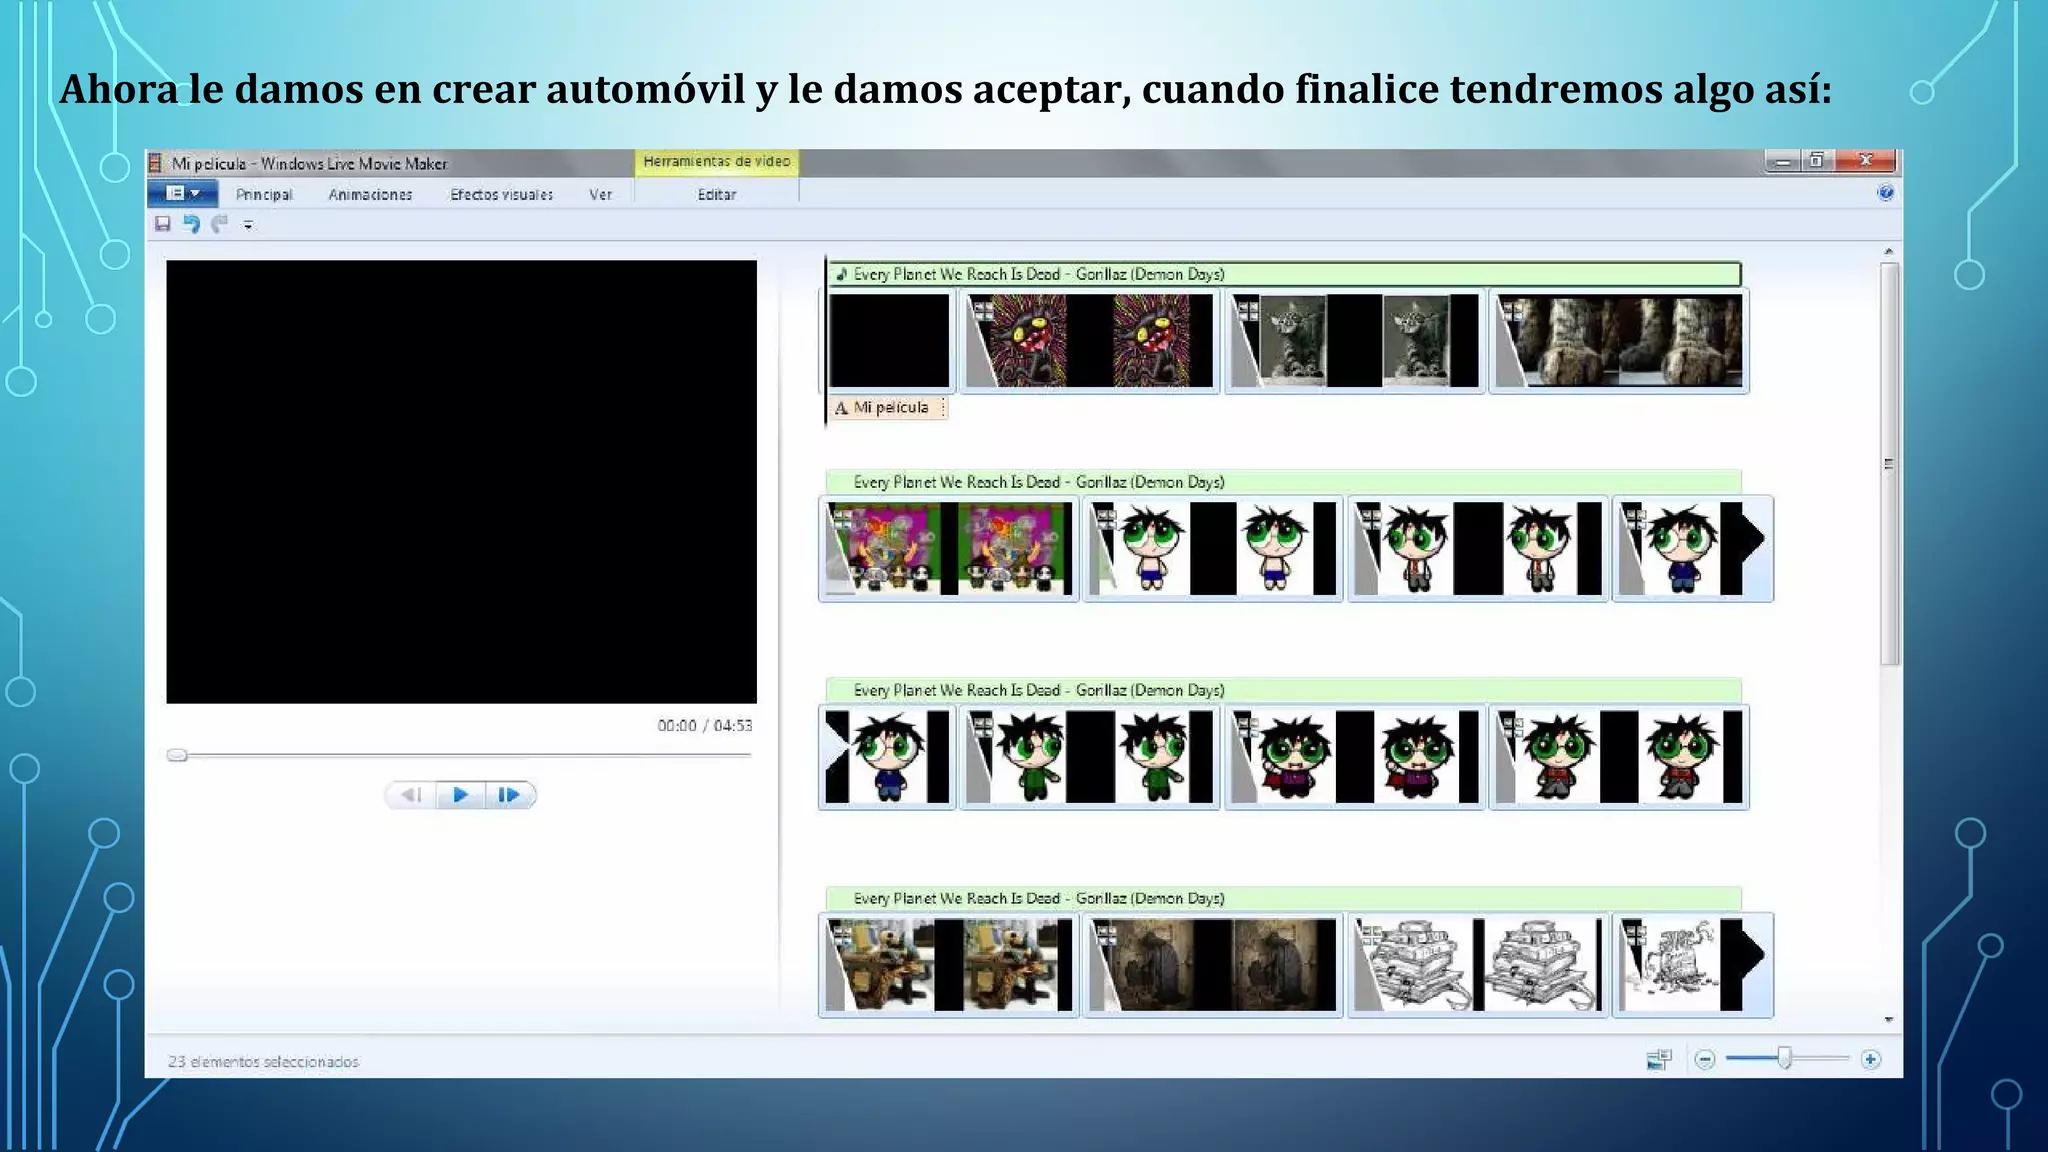Click the Movie Maker film icon in title bar
The height and width of the screenshot is (1152, 2048).
pyautogui.click(x=155, y=162)
